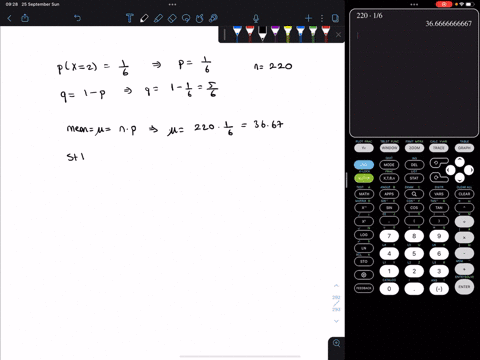Tap the X,T,θ,n key
Viewport: 480px width, 360px height.
389,178
